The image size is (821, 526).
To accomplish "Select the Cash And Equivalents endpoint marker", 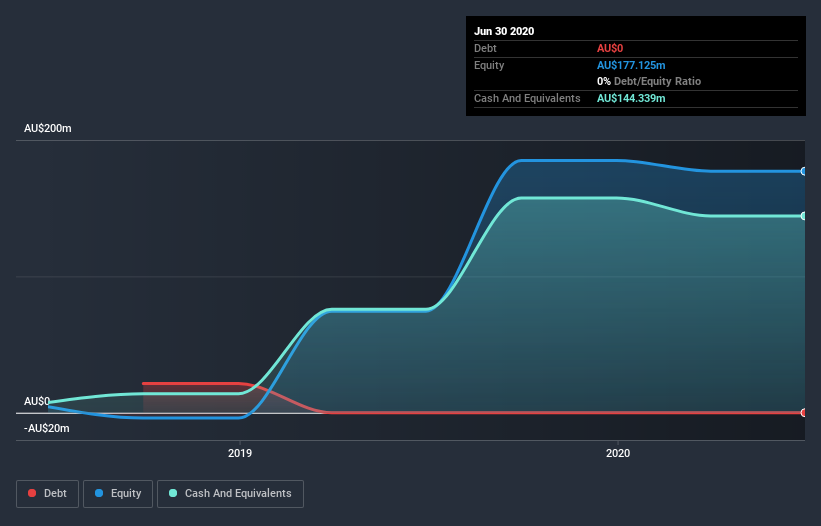I will (804, 216).
